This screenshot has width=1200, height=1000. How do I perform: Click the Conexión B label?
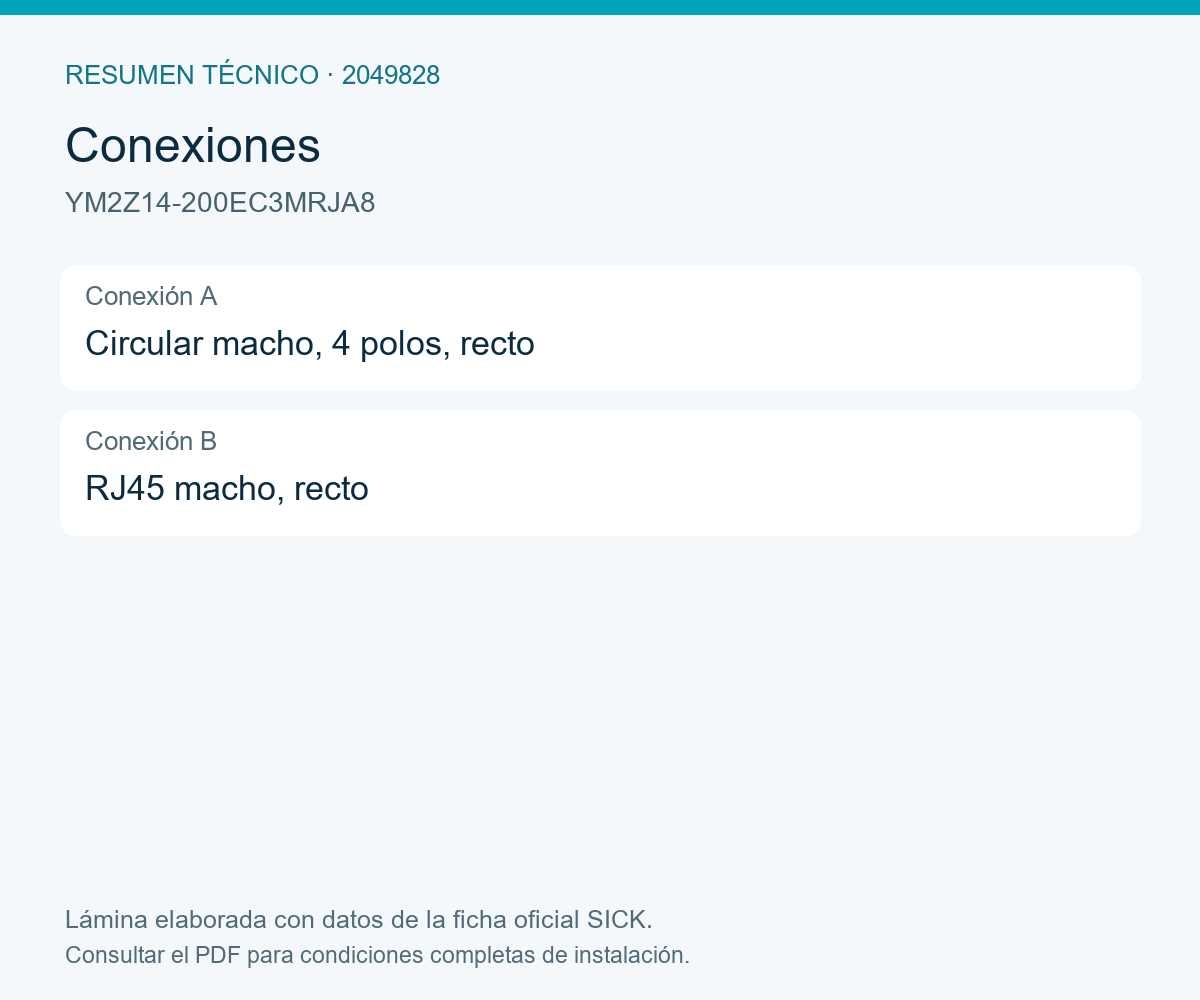tap(151, 441)
